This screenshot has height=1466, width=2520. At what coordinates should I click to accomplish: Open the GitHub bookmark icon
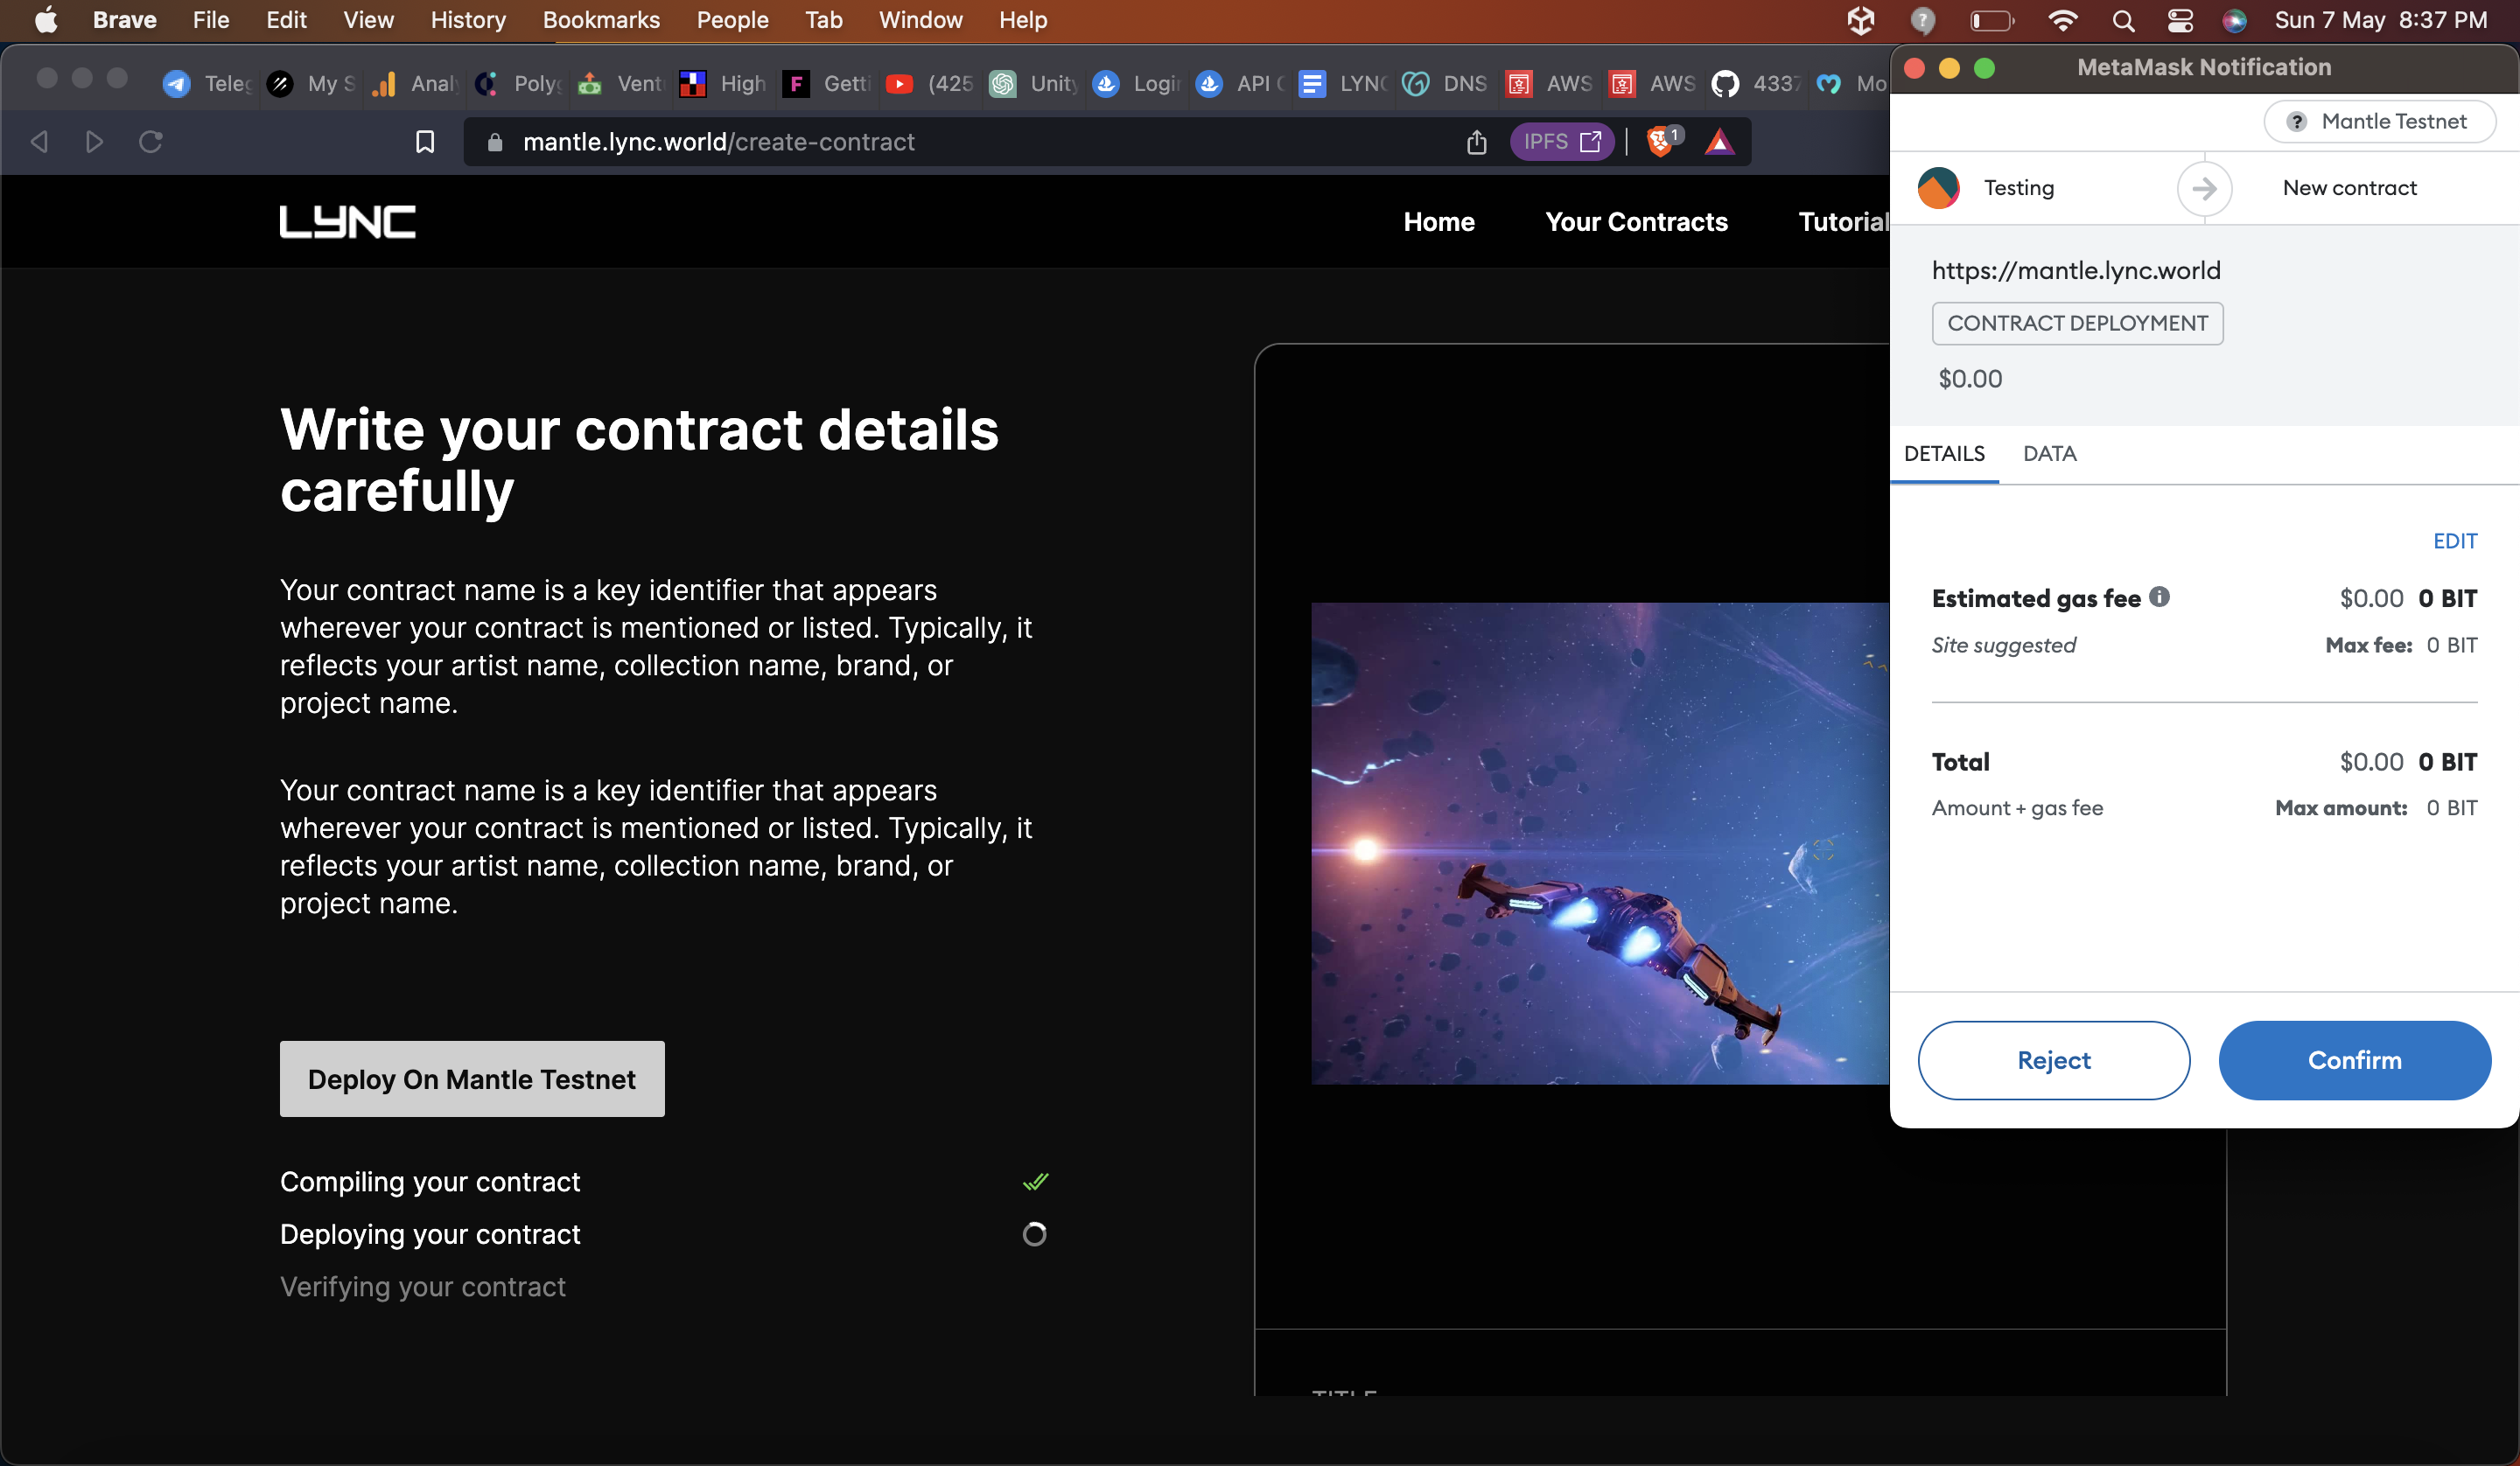(x=1725, y=84)
